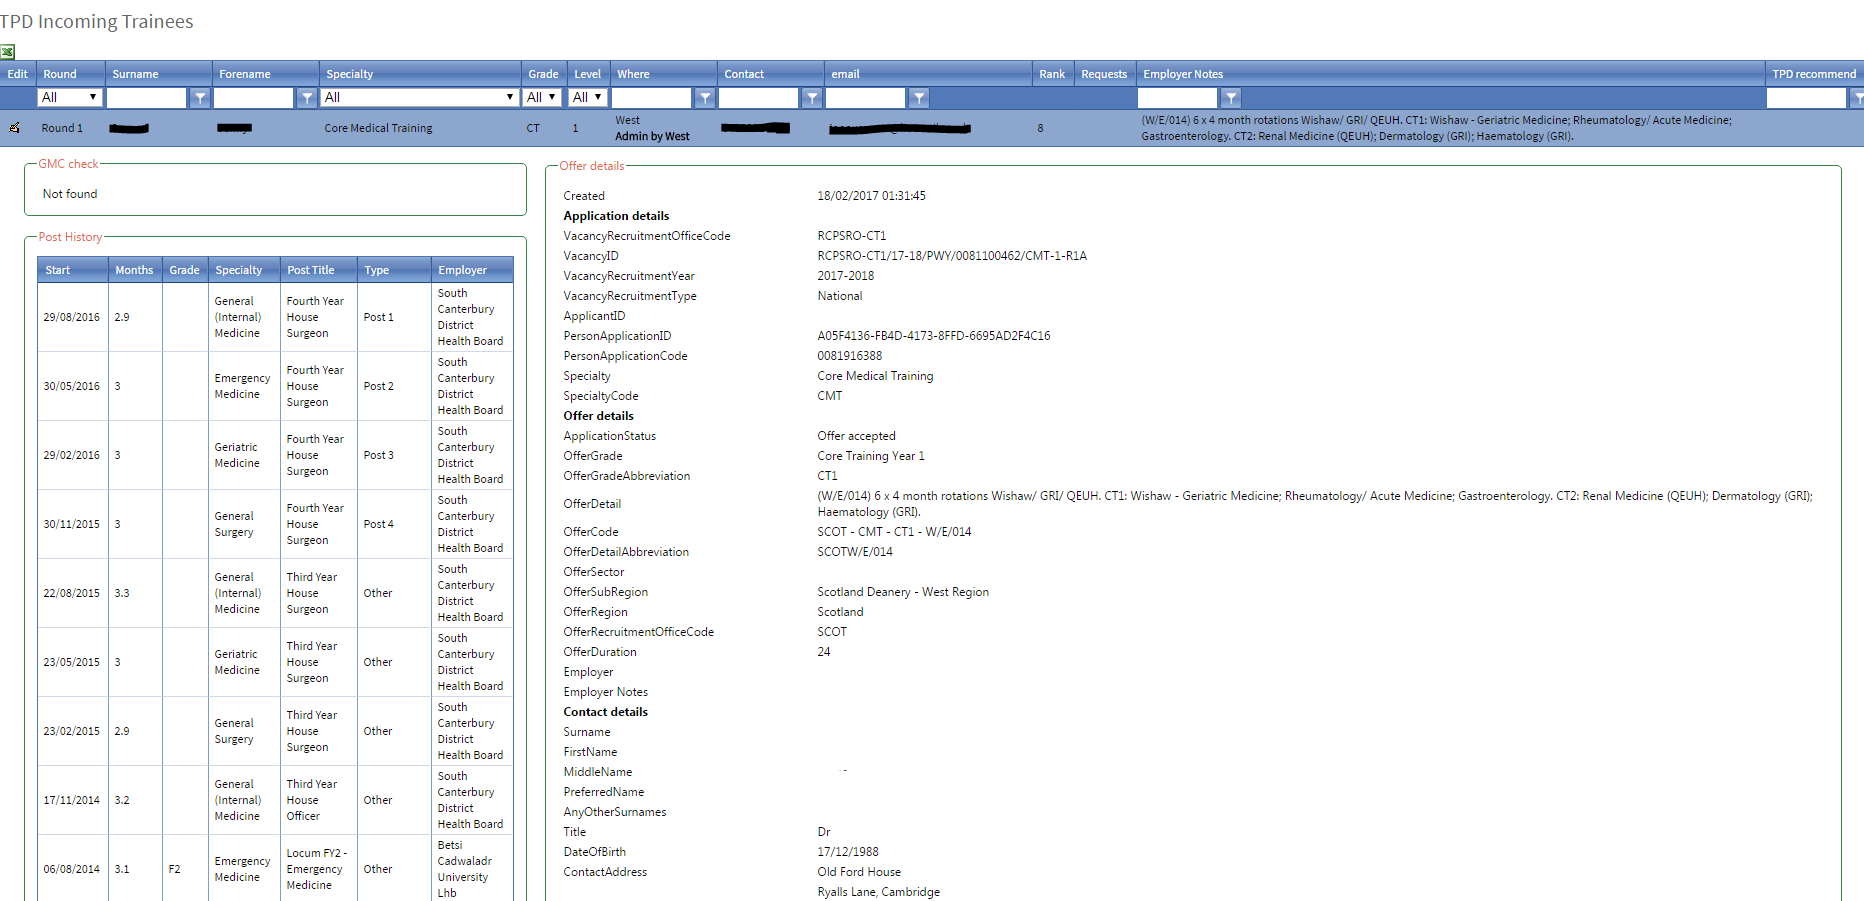Sort by the Rank column header

click(x=1051, y=74)
